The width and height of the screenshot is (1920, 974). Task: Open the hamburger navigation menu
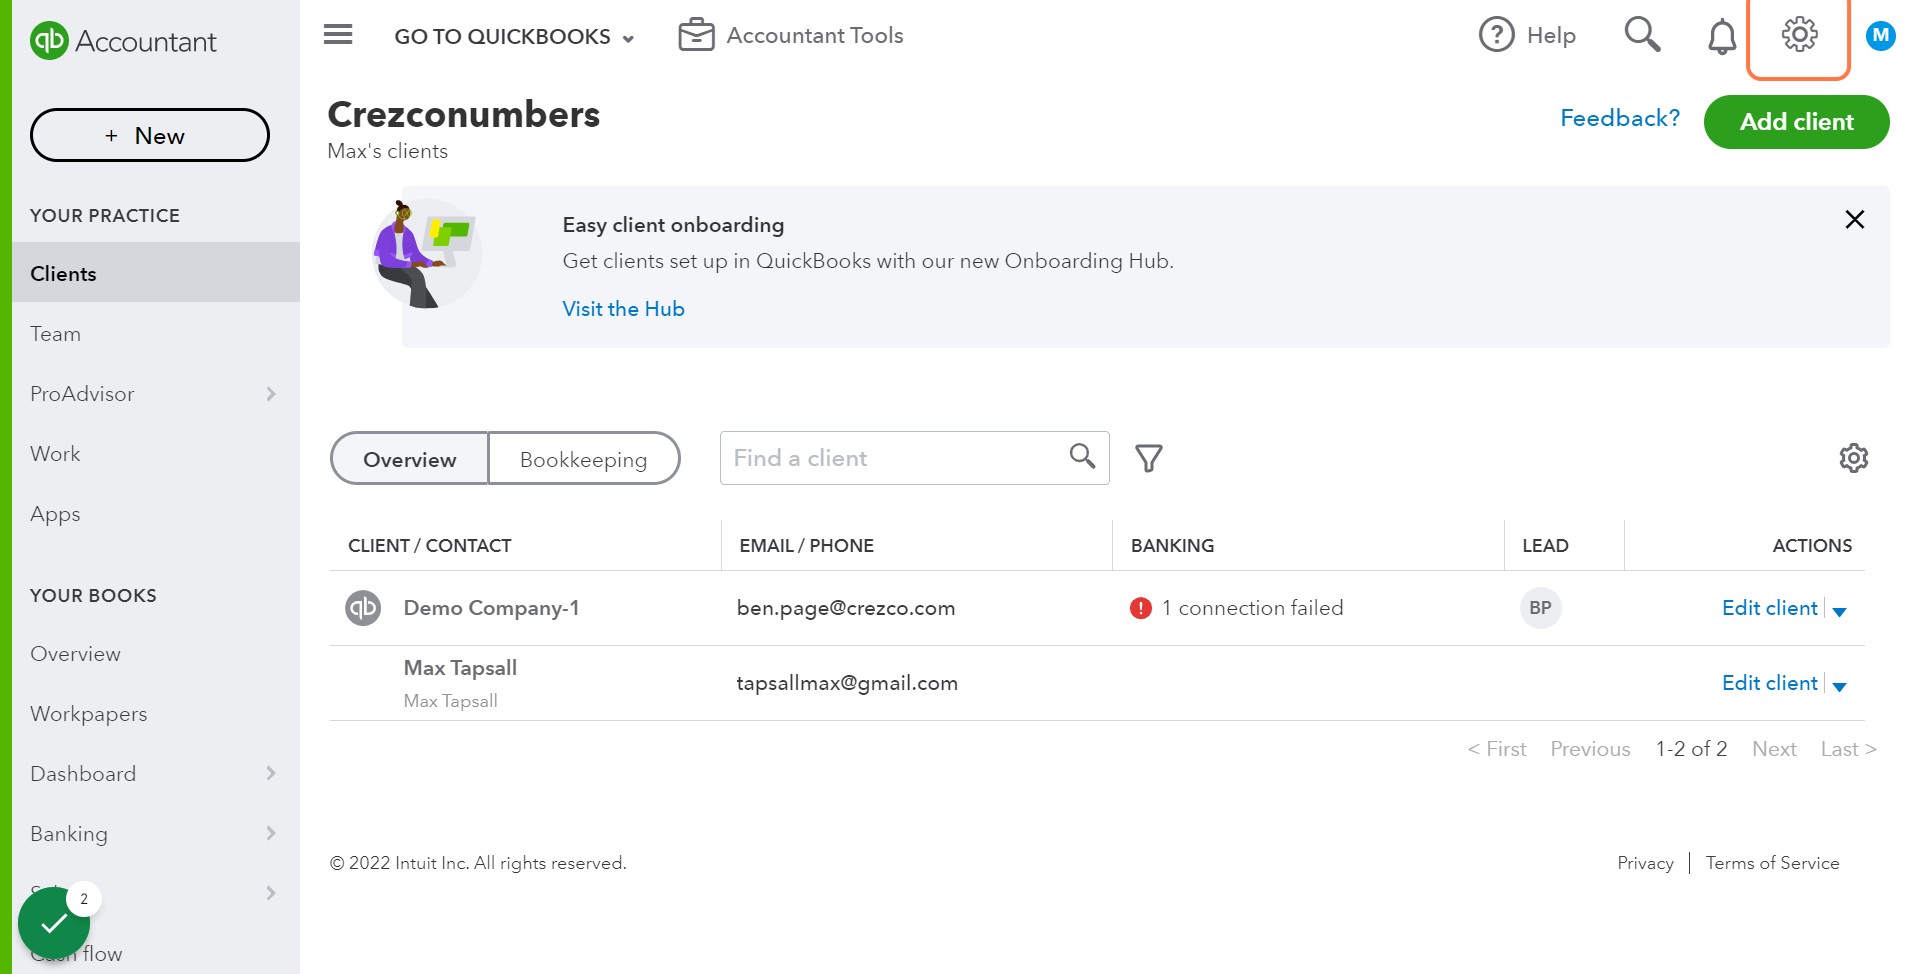pos(337,34)
